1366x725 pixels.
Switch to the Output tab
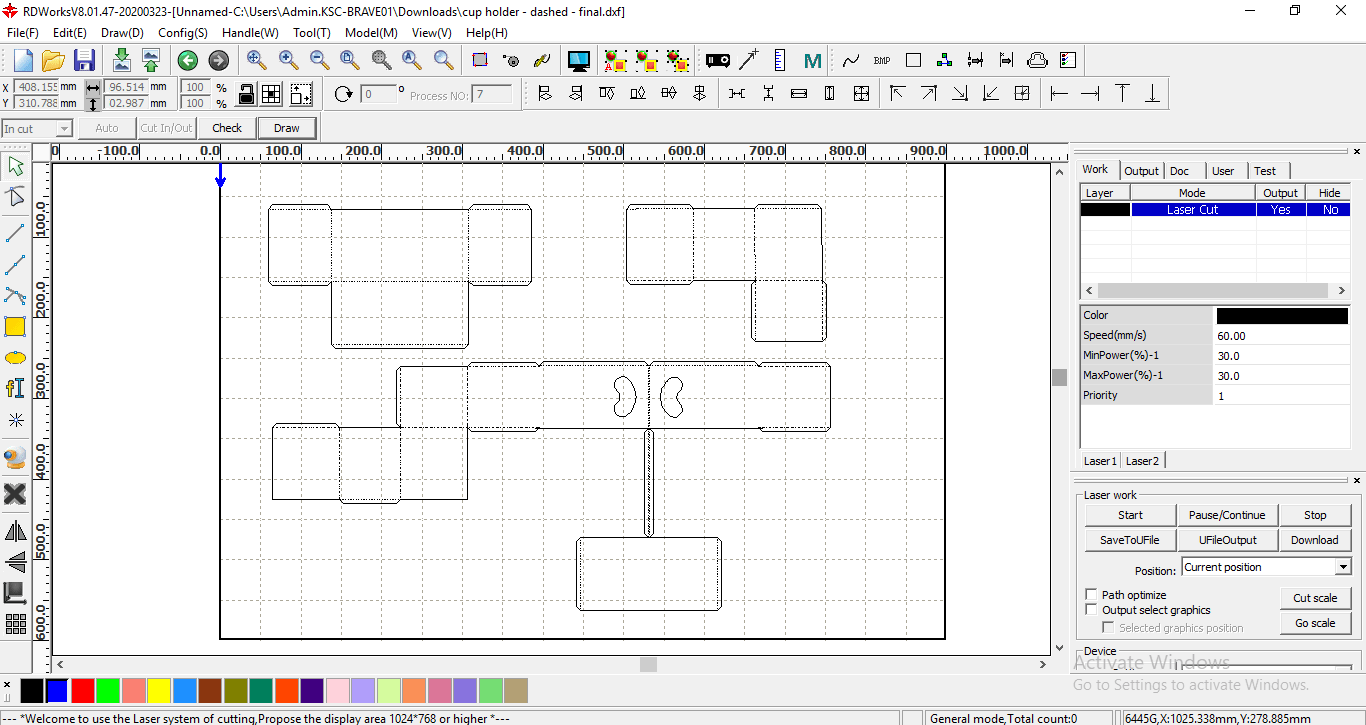tap(1141, 171)
